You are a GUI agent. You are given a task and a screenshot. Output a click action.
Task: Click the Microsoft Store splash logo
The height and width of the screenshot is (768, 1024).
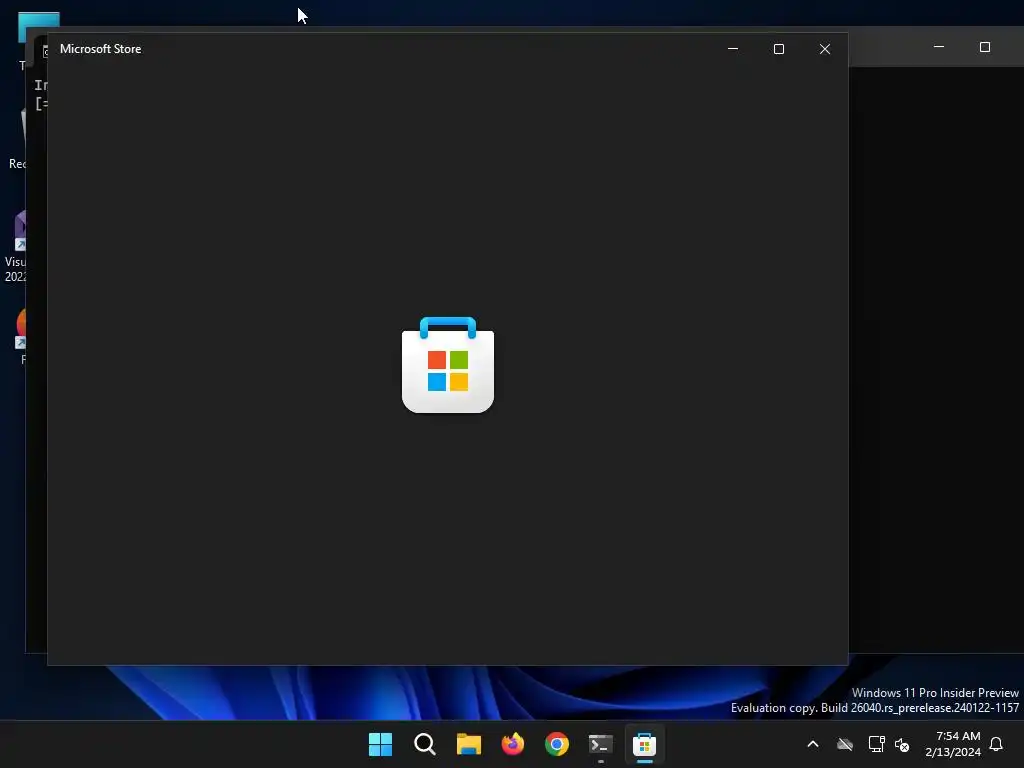[x=448, y=365]
